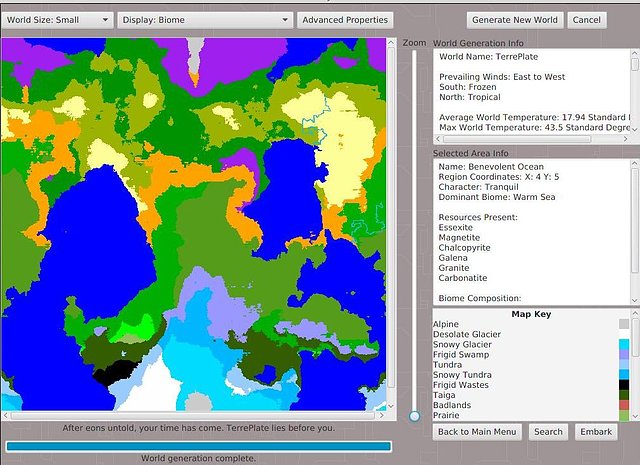
Task: Pick the black Frigid Wastes swatch
Action: click(x=624, y=385)
